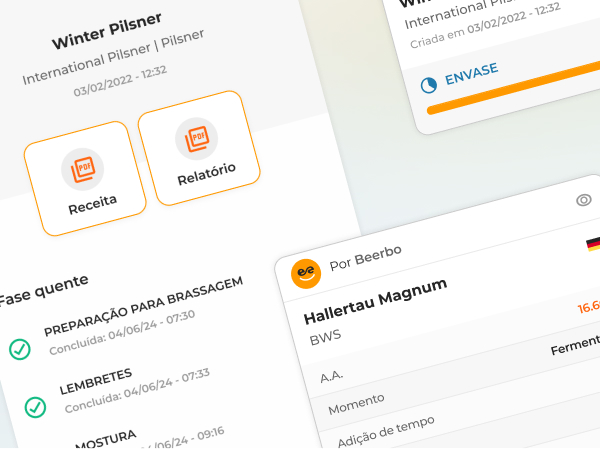Click the ENVASE pie progress icon

point(429,85)
